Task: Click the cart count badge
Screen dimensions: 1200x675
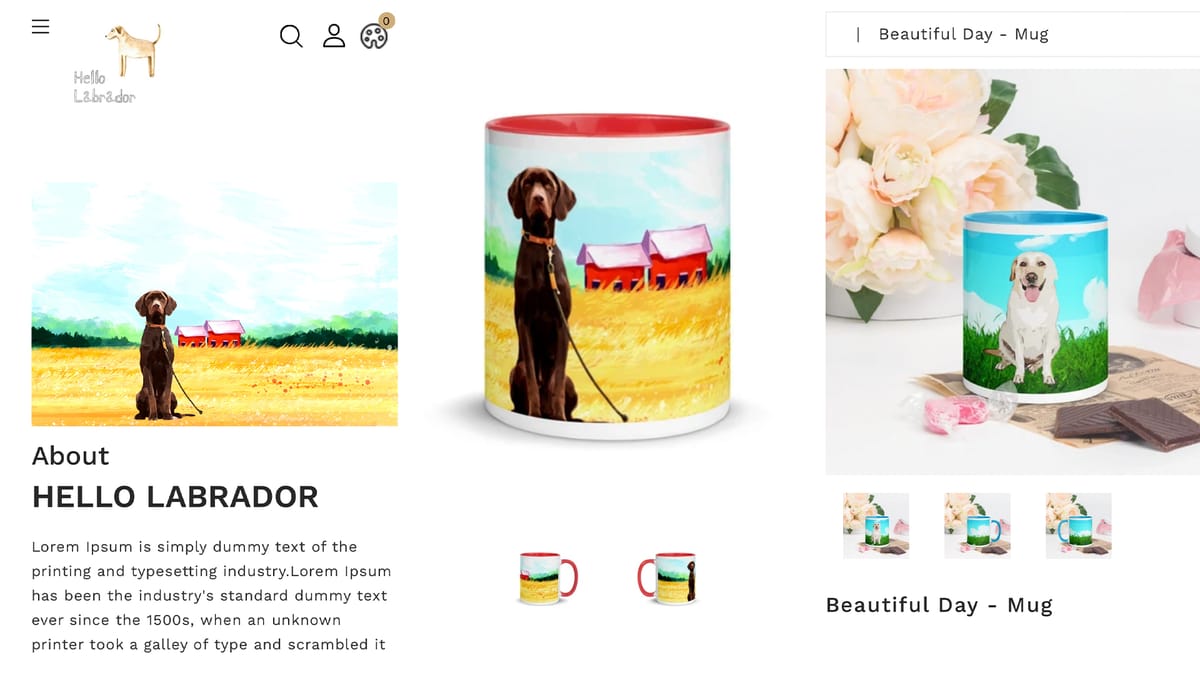Action: pos(386,20)
